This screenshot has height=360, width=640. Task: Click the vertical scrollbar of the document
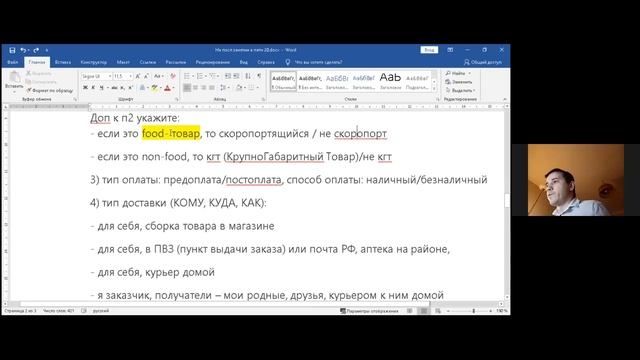[507, 201]
